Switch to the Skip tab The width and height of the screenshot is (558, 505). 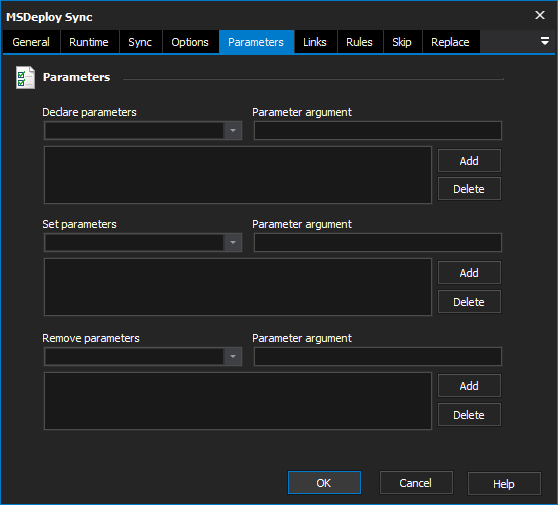pos(402,42)
